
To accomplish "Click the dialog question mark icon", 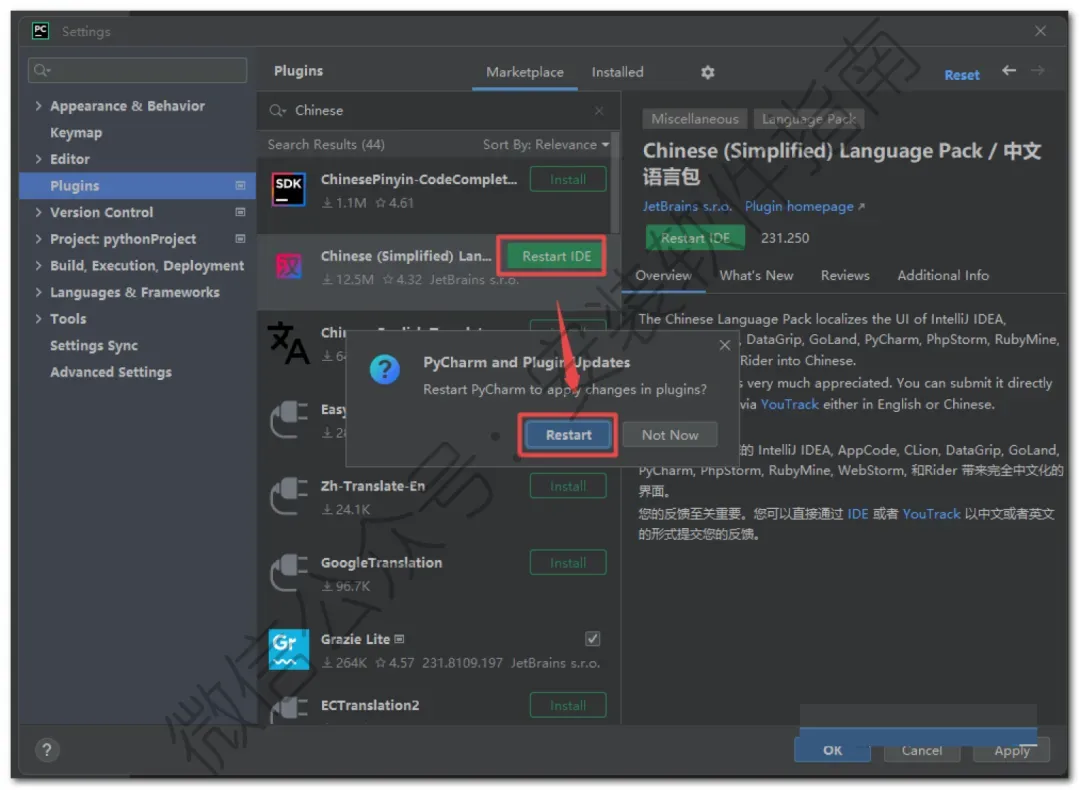I will tap(384, 370).
